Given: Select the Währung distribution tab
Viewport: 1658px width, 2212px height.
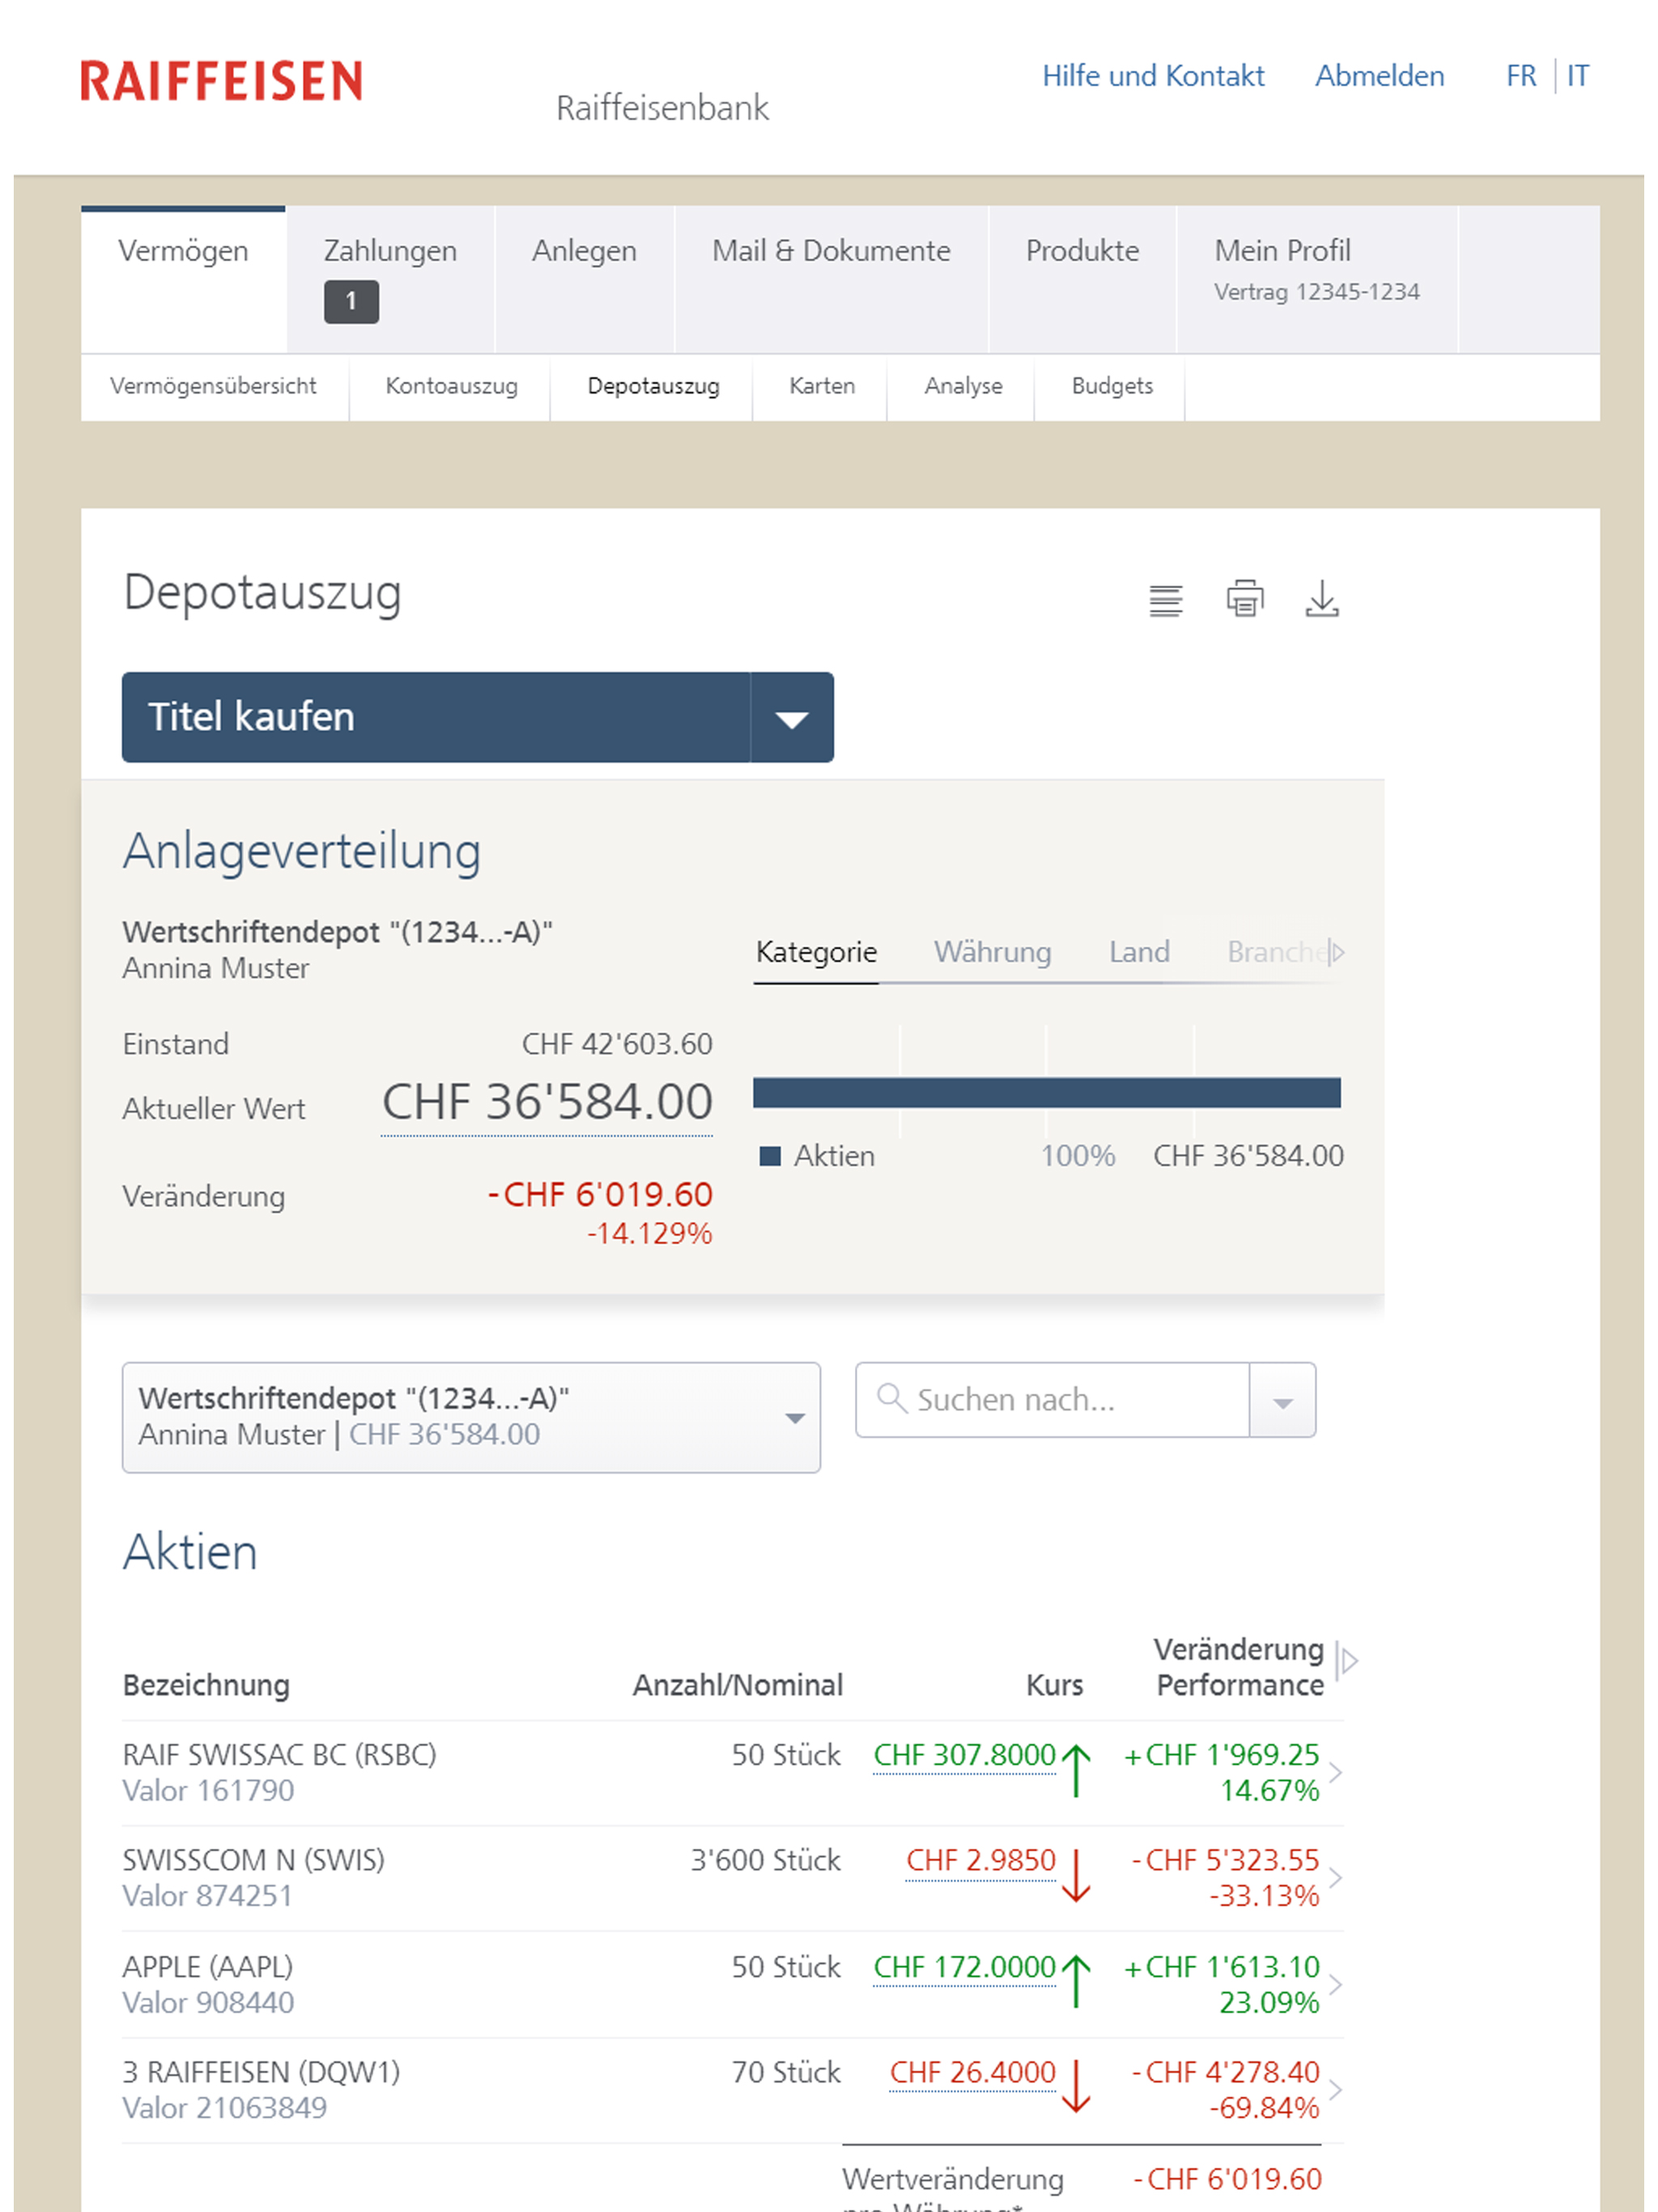Looking at the screenshot, I should 992,952.
